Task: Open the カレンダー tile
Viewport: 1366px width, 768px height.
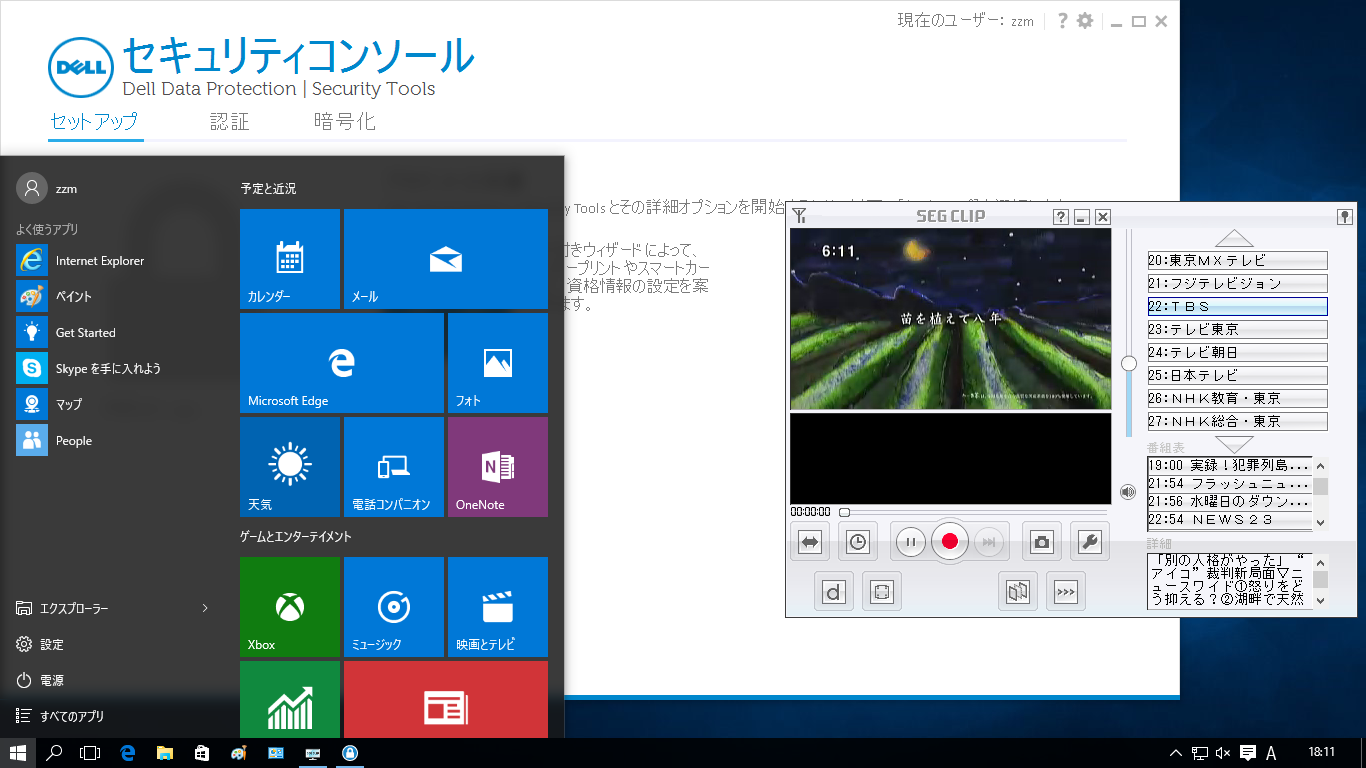Action: point(290,259)
